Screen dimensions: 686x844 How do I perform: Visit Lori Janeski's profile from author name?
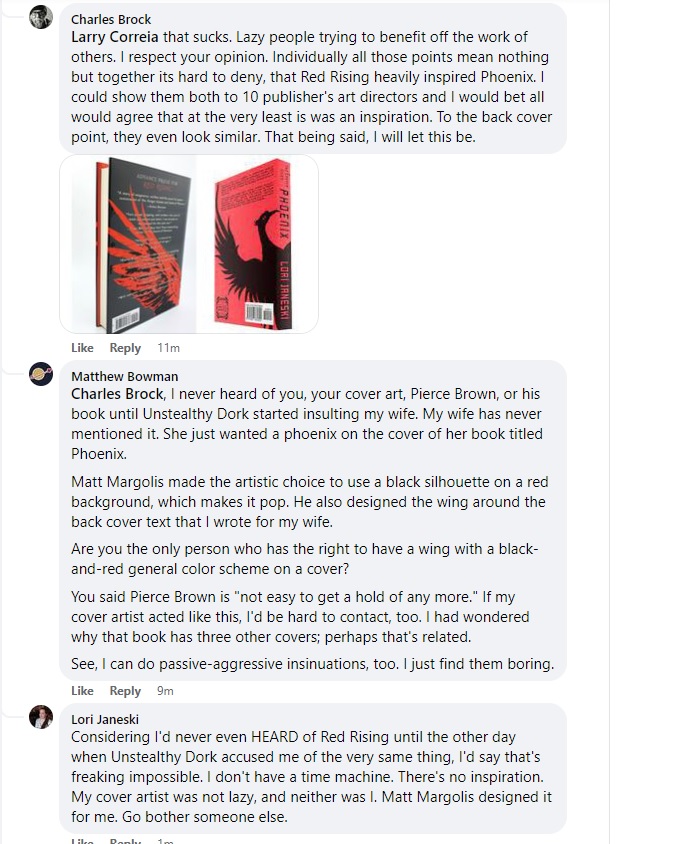click(105, 719)
